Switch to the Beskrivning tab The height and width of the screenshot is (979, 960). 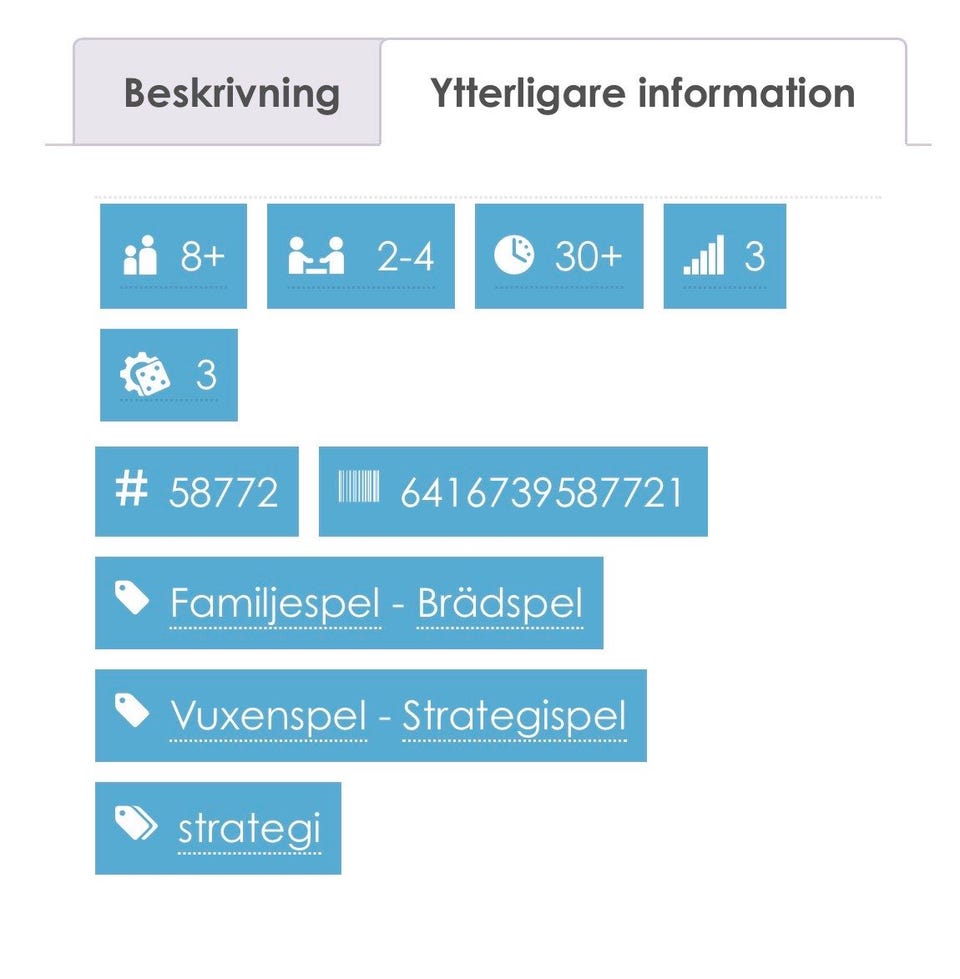[231, 94]
